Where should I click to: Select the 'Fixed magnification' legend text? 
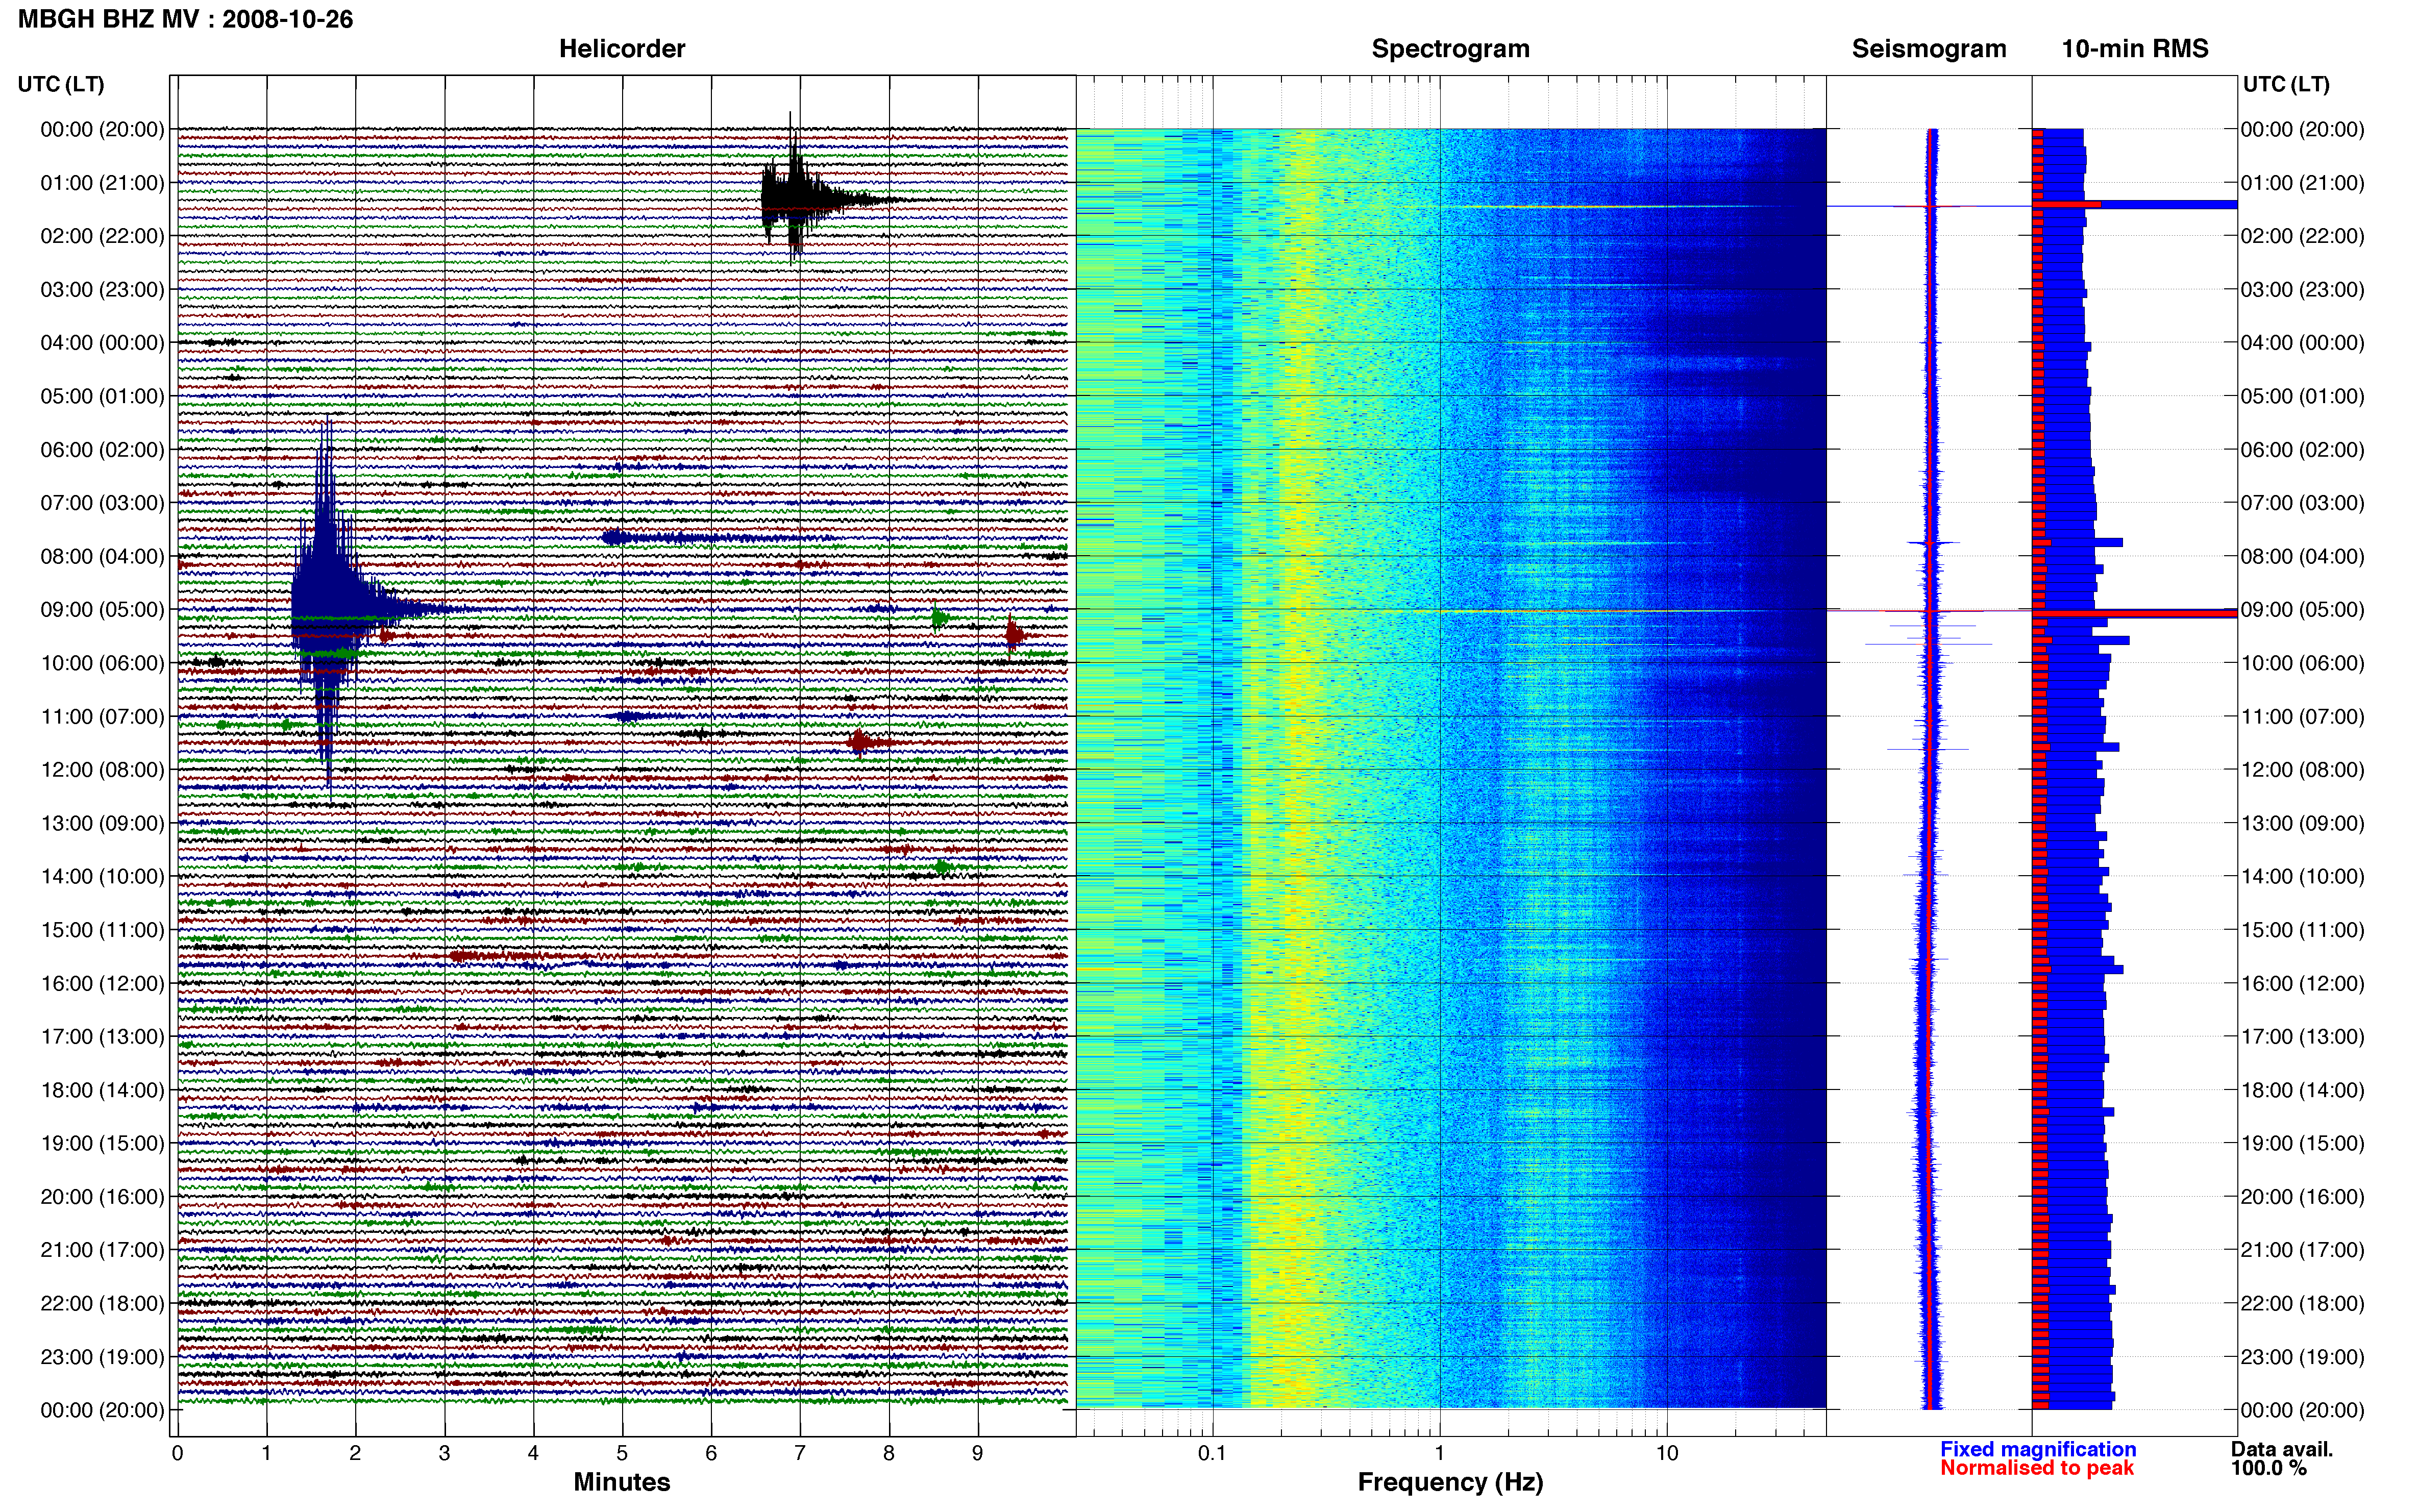pos(2038,1449)
